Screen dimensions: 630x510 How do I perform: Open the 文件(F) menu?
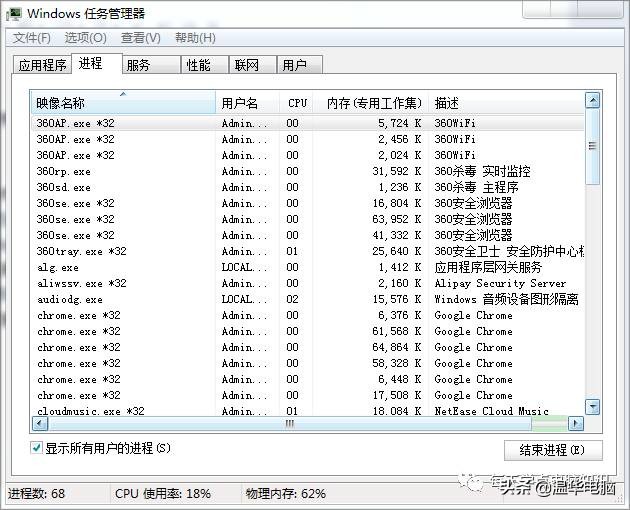tap(32, 38)
